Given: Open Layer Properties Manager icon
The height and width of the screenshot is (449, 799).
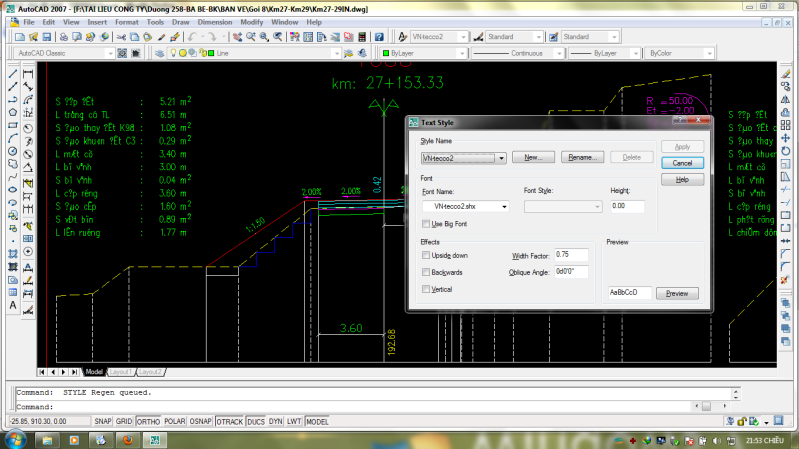Looking at the screenshot, I should (159, 53).
